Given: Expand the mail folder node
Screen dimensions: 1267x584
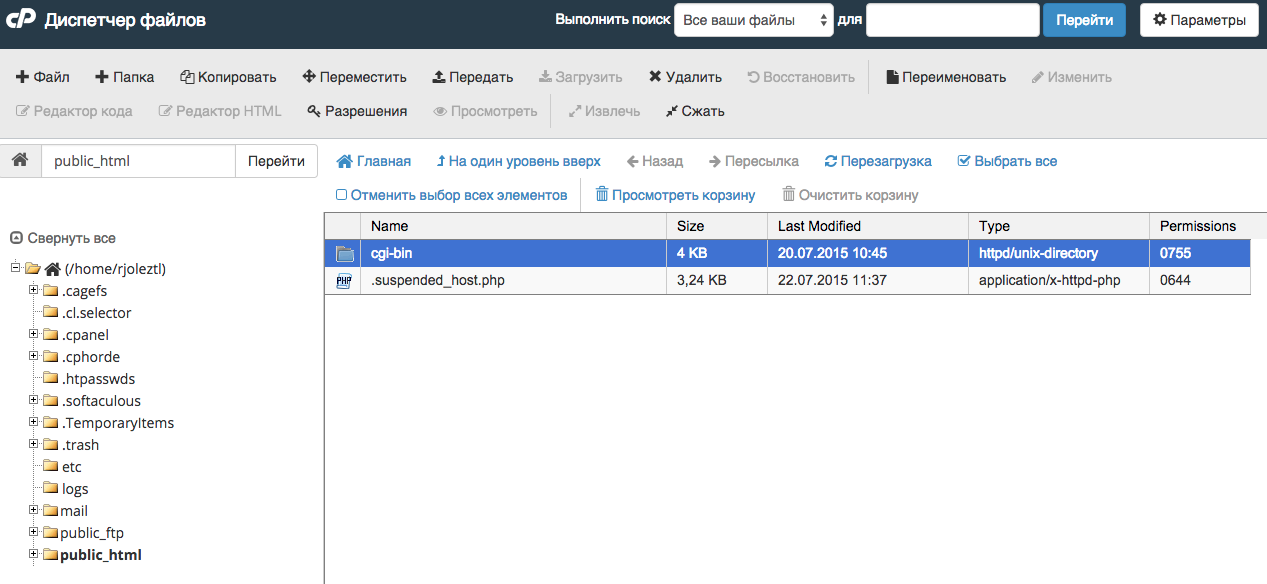Looking at the screenshot, I should tap(33, 510).
